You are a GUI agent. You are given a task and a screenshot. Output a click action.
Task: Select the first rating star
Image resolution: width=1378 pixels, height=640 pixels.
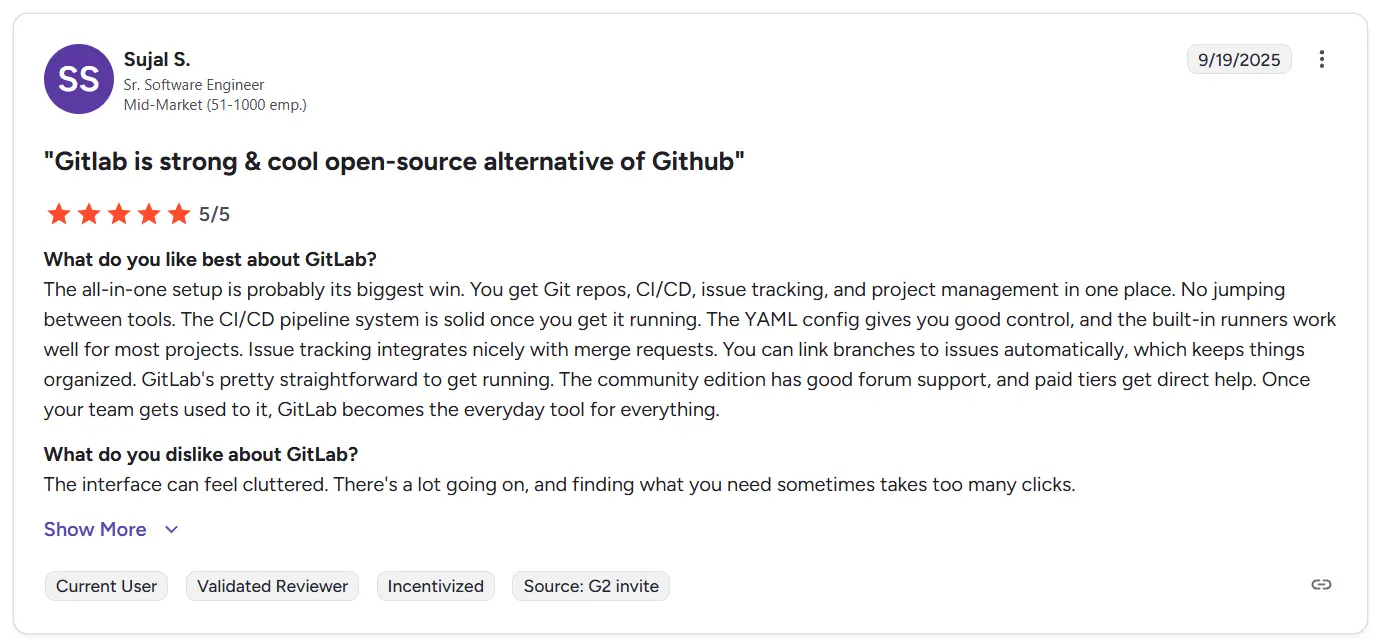(59, 213)
